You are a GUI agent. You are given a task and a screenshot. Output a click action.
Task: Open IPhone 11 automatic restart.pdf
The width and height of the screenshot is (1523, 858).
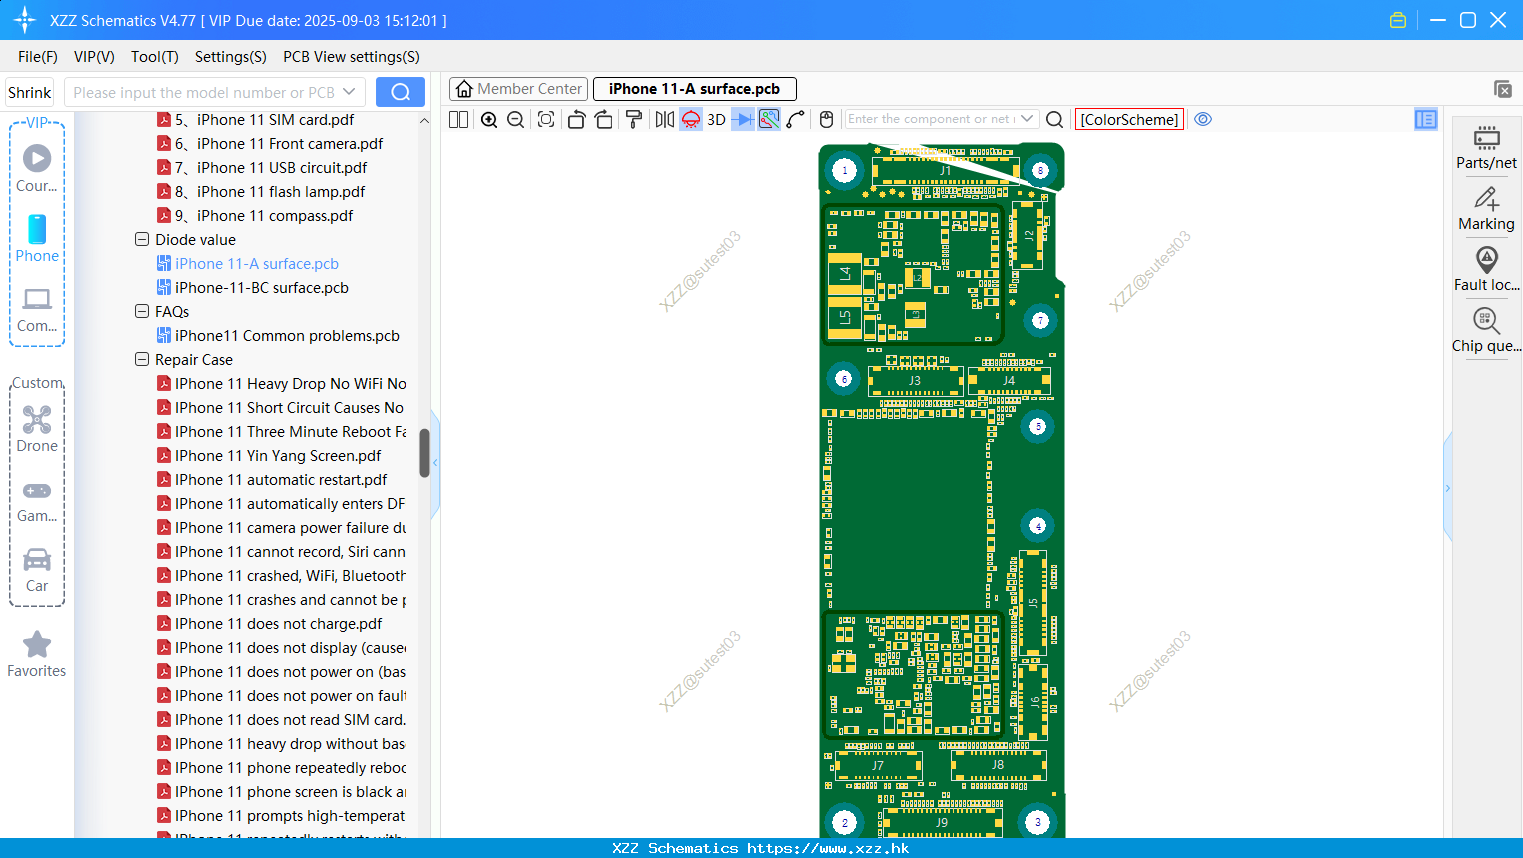coord(272,480)
